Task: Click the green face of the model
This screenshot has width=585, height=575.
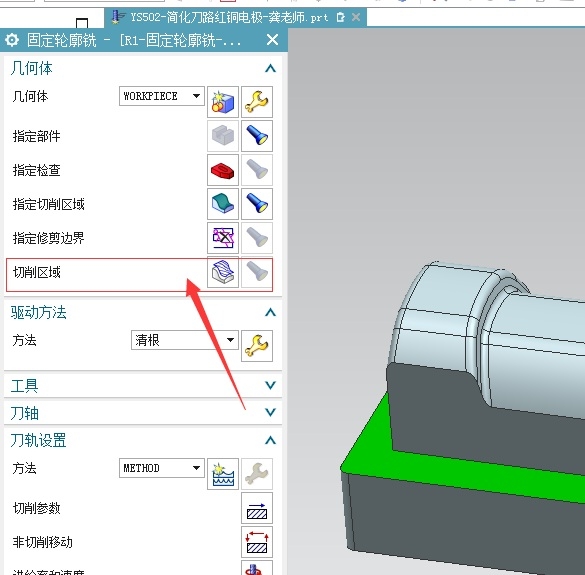Action: tap(429, 470)
